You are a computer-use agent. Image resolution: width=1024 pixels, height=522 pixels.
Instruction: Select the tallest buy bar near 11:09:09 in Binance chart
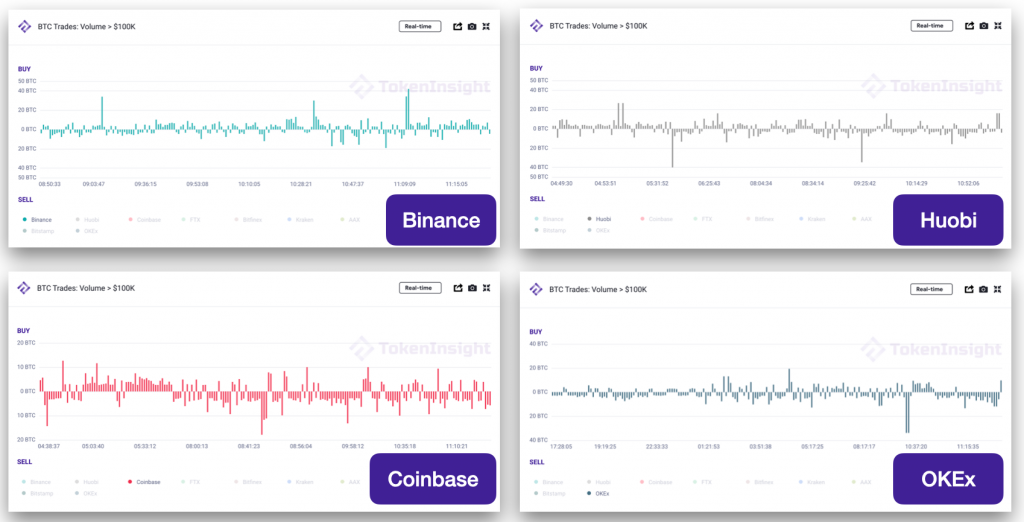point(408,109)
